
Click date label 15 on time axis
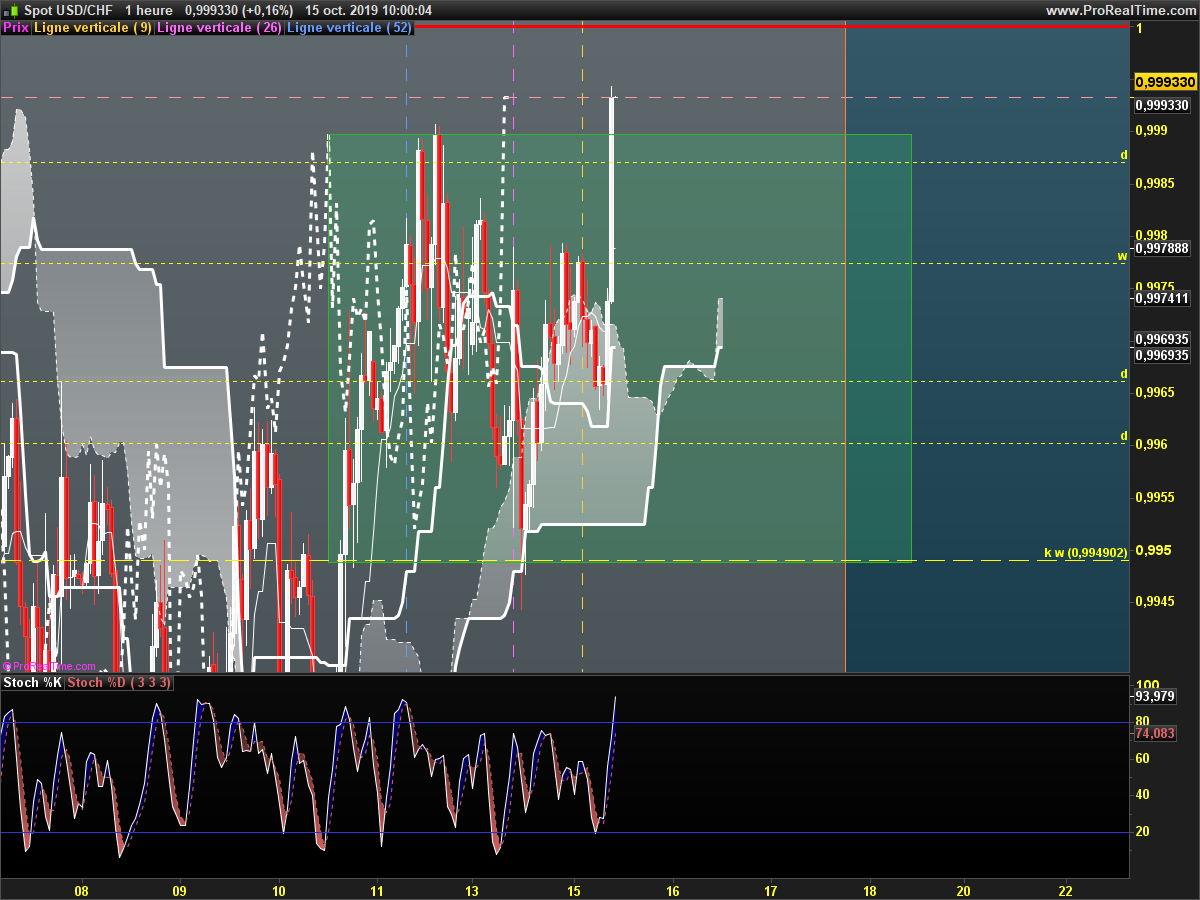574,890
